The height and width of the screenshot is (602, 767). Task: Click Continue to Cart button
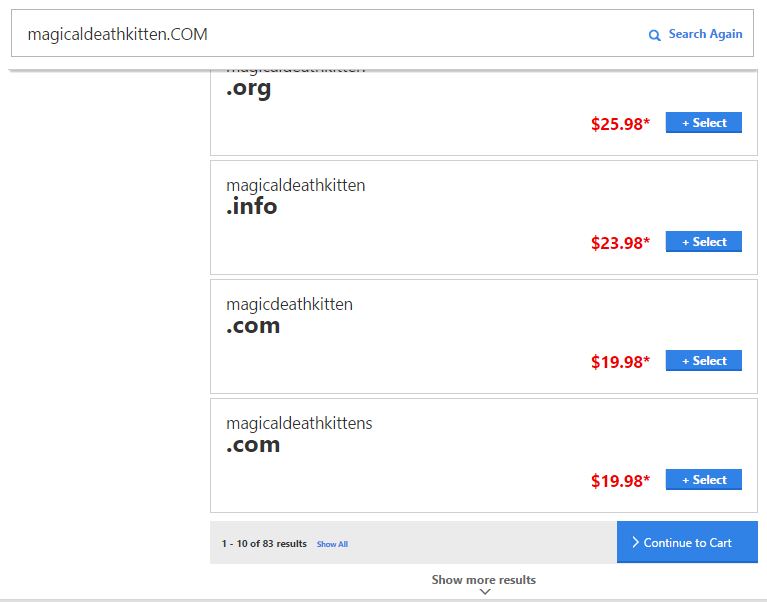pyautogui.click(x=687, y=542)
